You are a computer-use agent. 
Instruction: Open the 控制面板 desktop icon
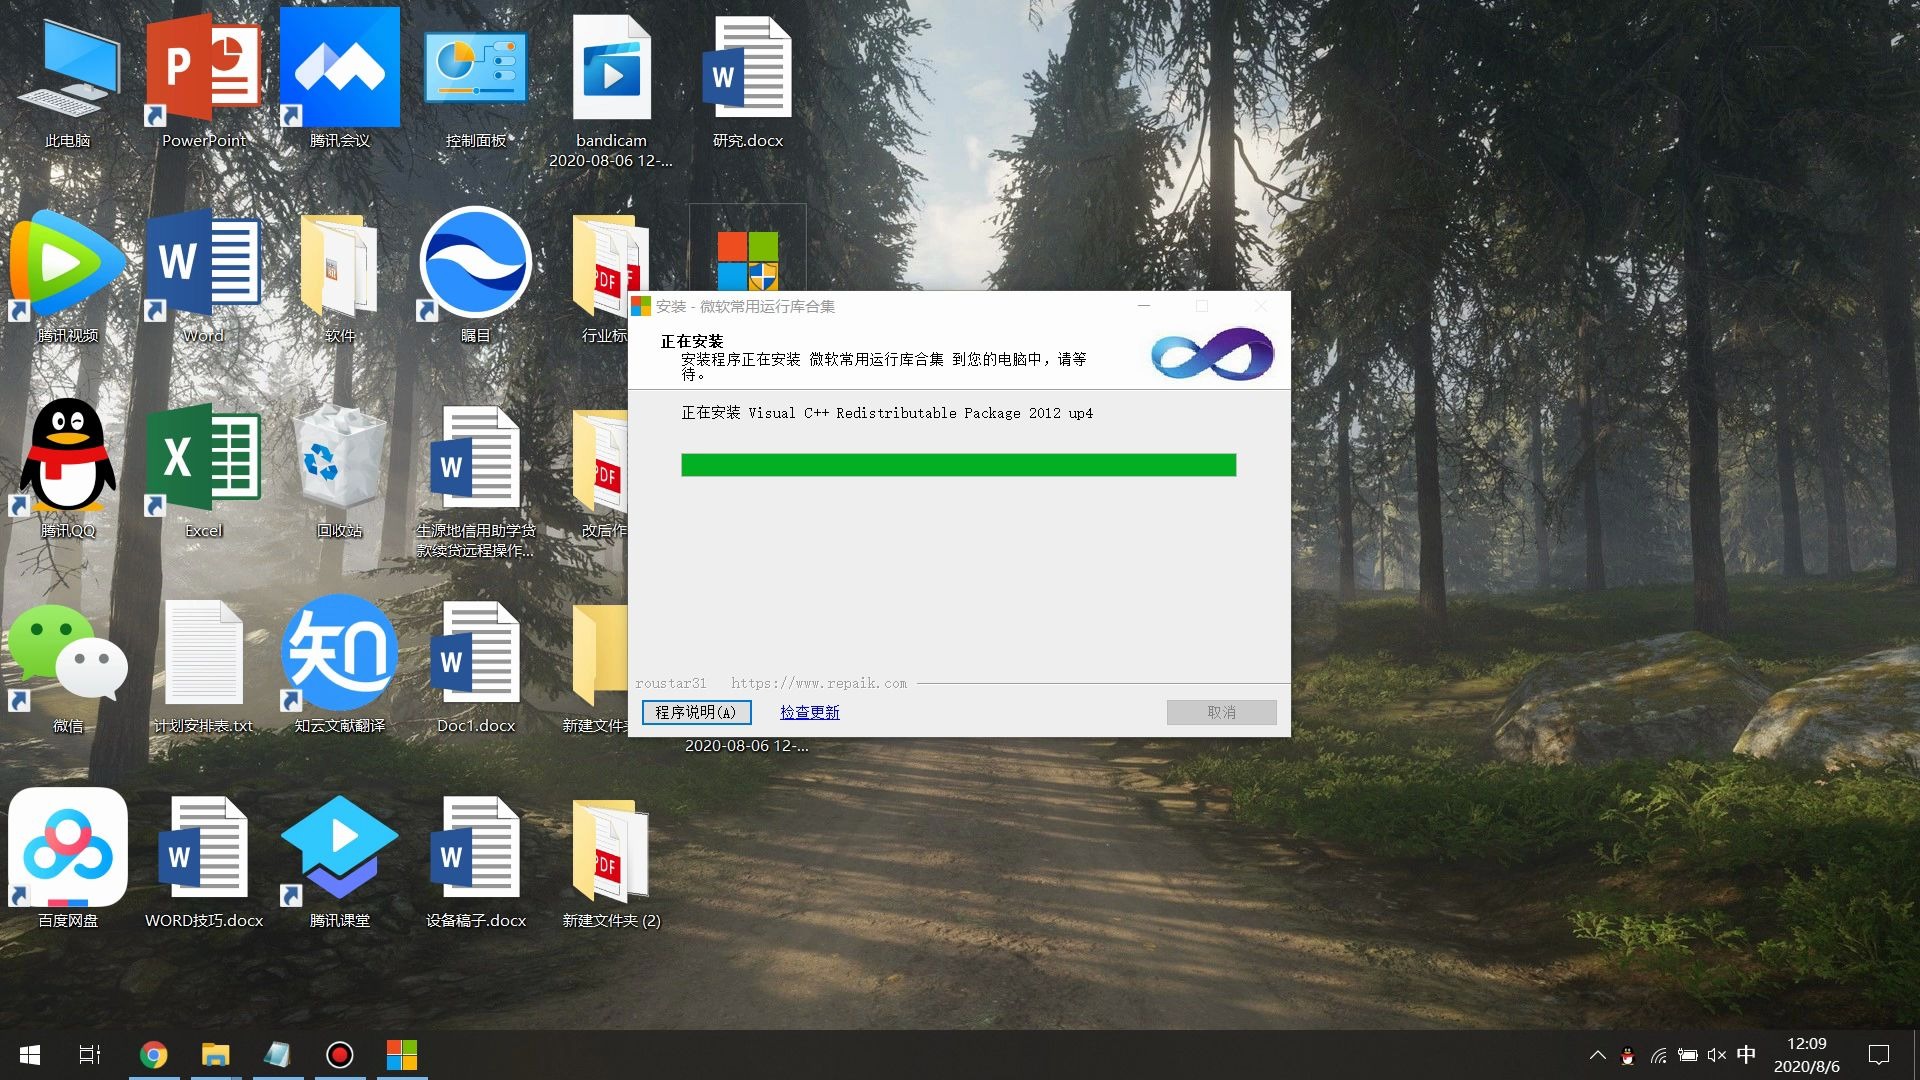coord(475,70)
